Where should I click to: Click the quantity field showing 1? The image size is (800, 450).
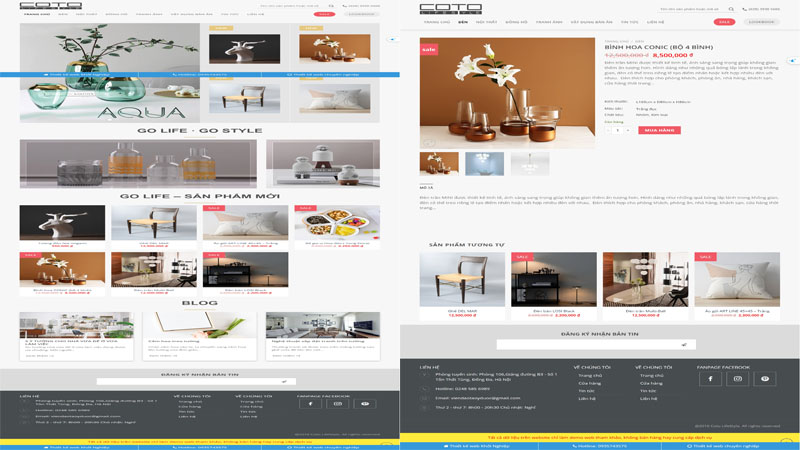coord(618,130)
